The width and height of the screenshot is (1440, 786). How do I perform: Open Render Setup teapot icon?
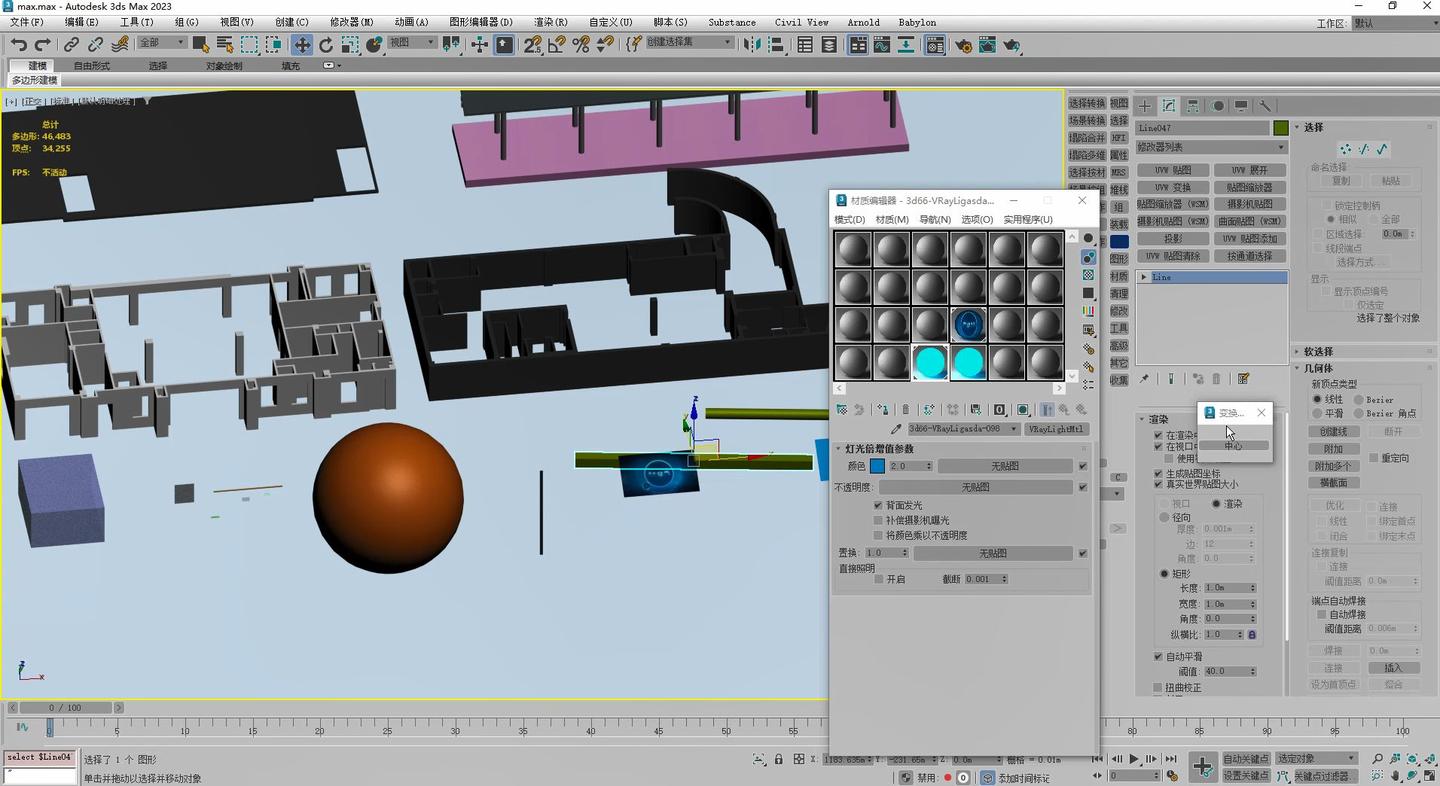(x=963, y=44)
